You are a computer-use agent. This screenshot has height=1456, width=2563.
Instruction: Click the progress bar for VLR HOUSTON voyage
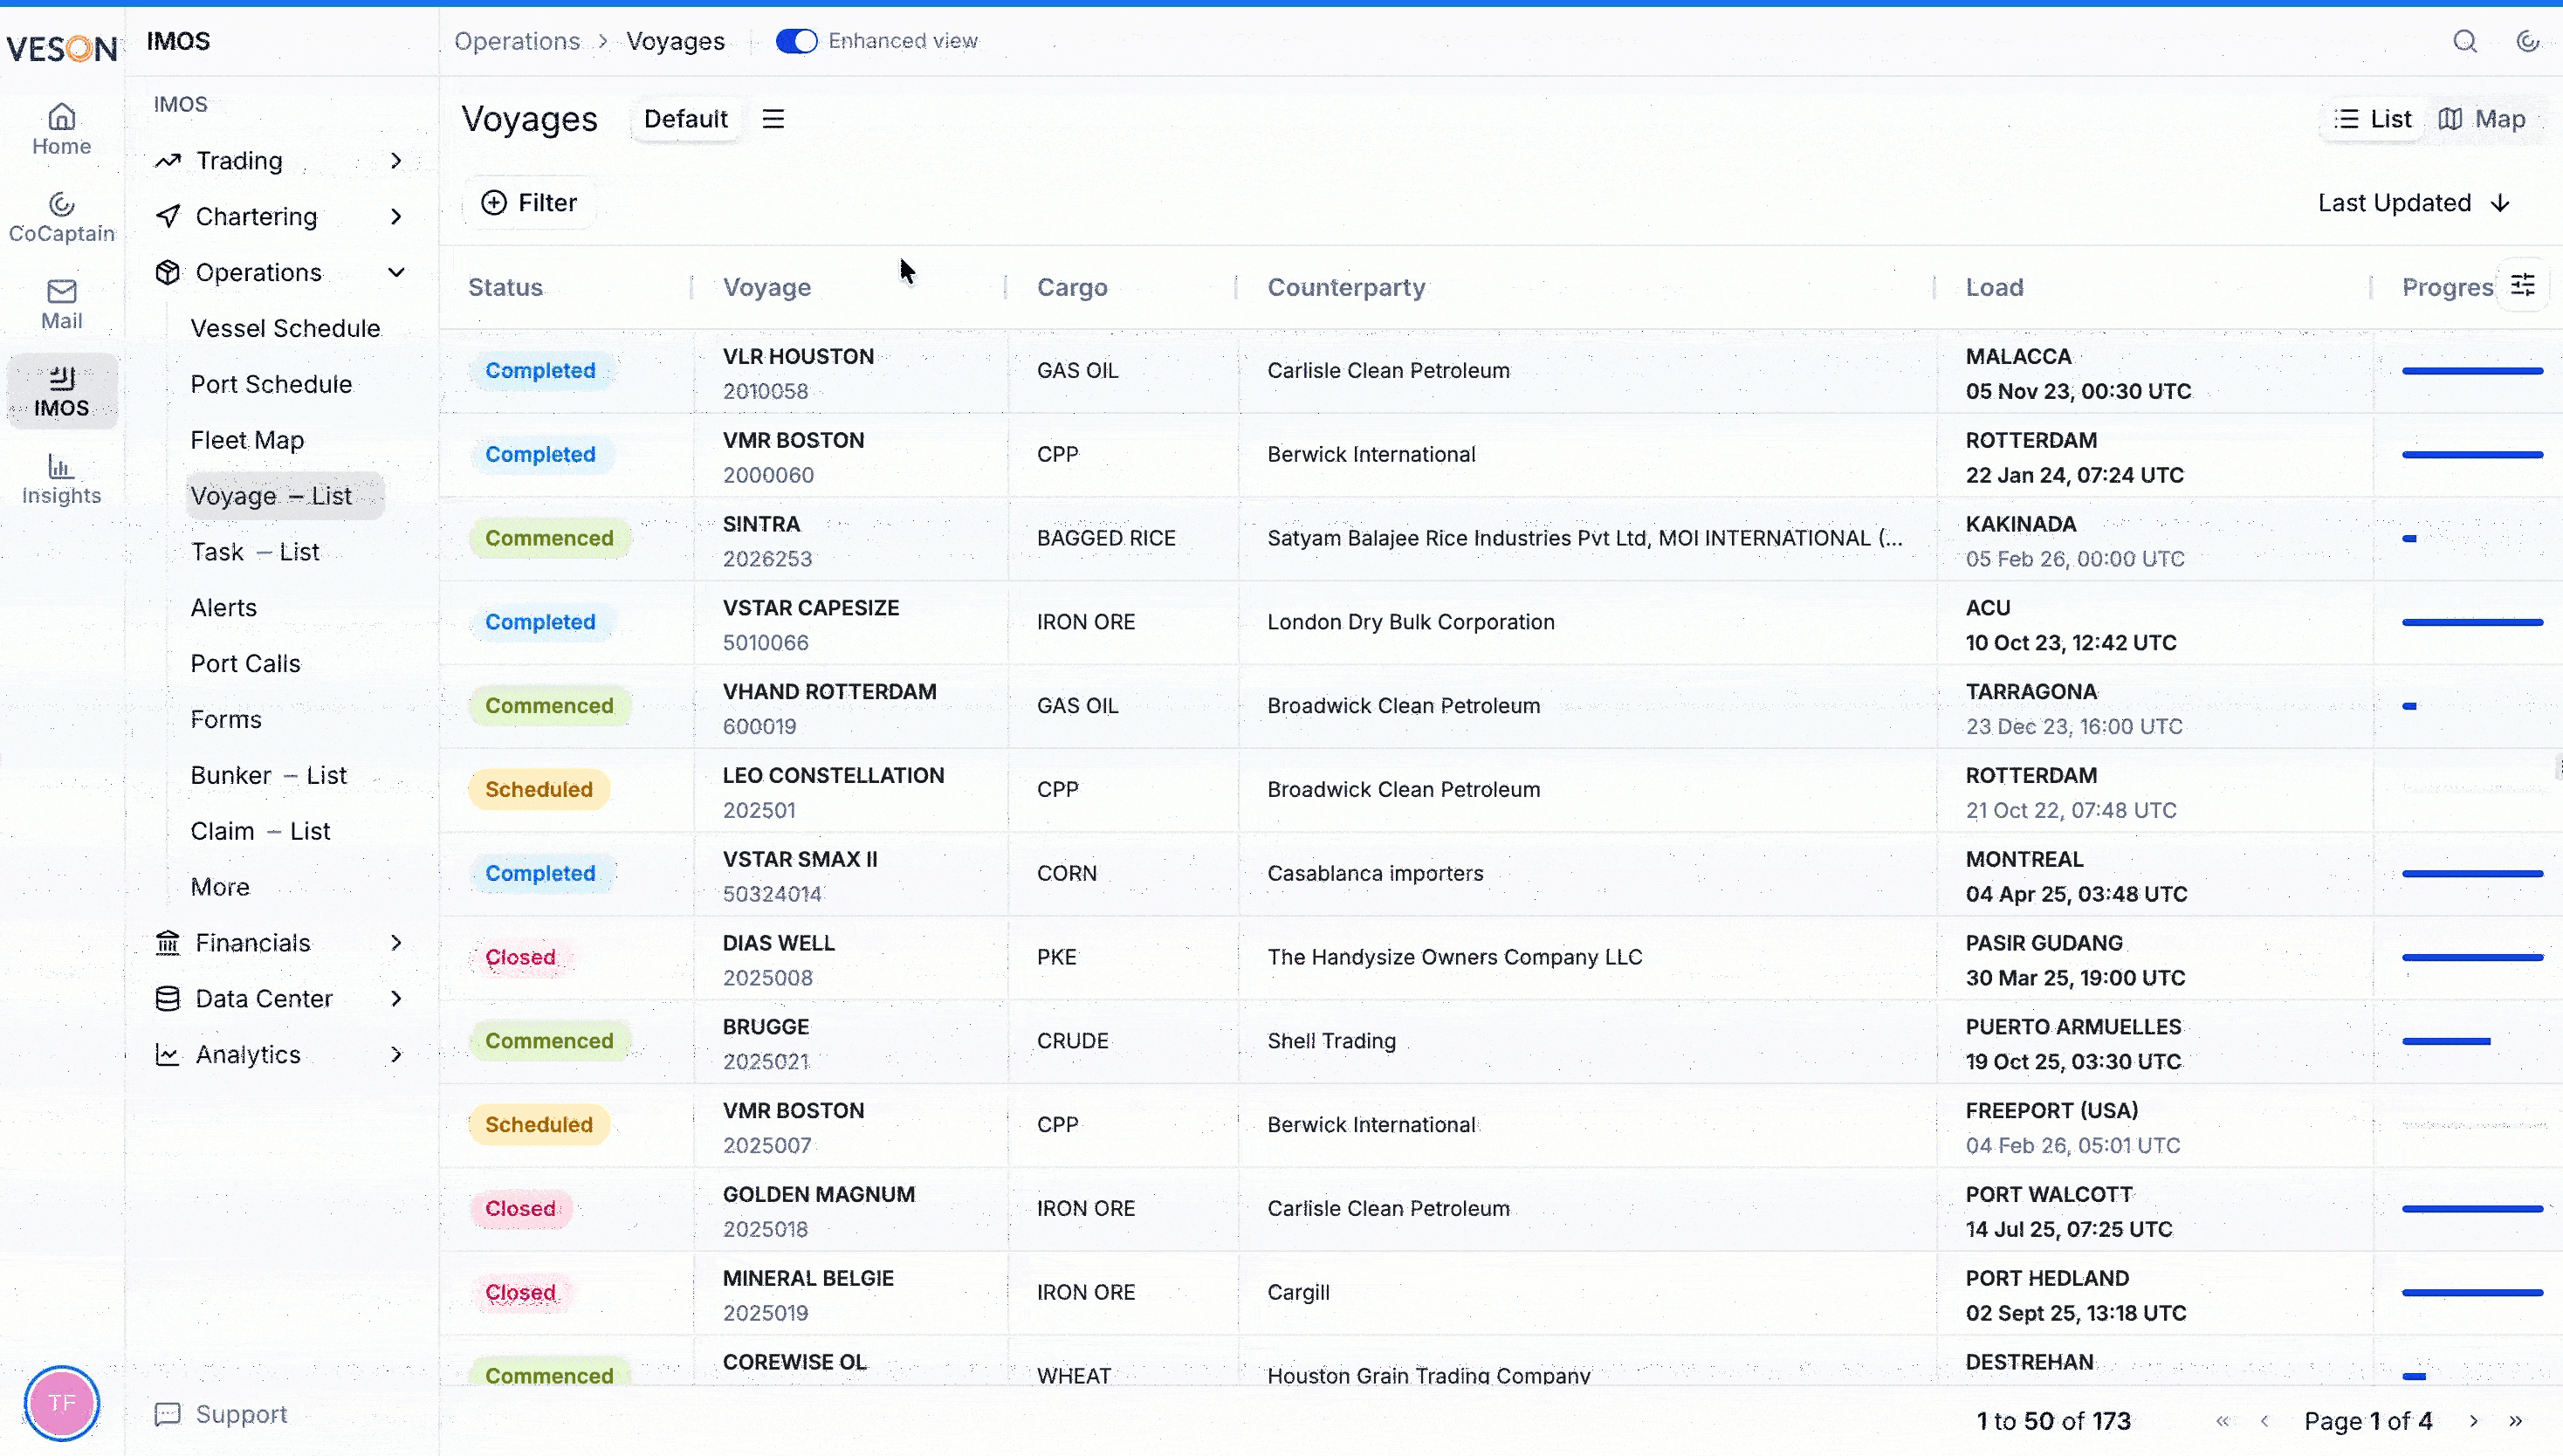(2472, 371)
